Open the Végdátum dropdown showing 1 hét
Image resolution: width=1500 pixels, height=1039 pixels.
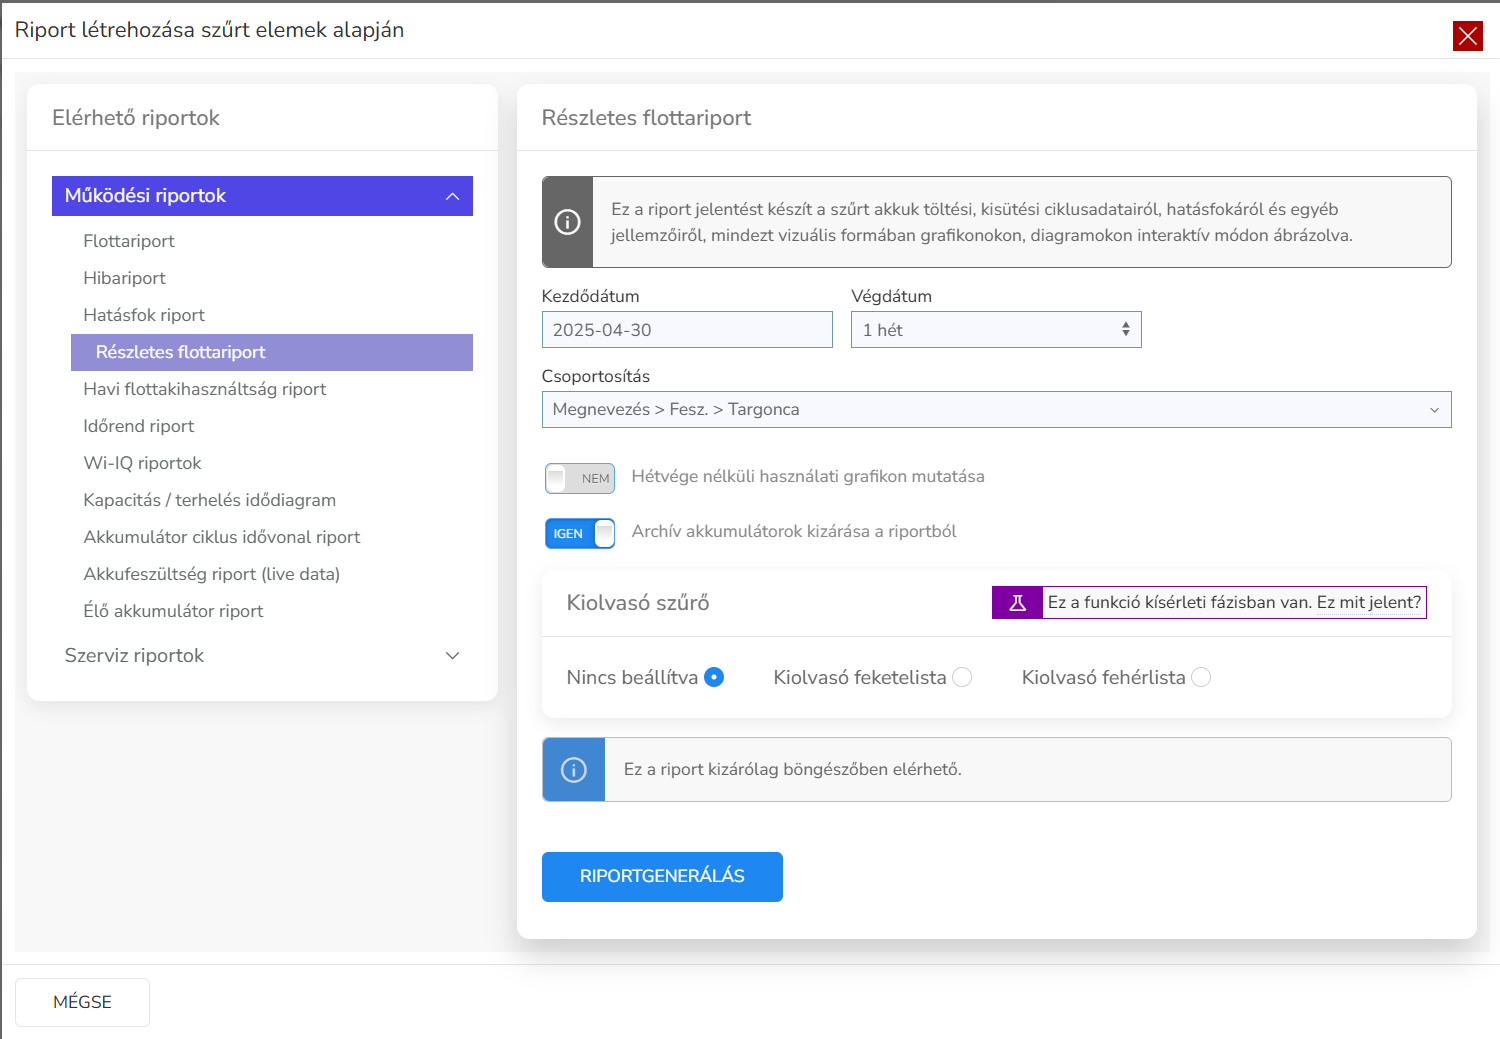coord(995,330)
